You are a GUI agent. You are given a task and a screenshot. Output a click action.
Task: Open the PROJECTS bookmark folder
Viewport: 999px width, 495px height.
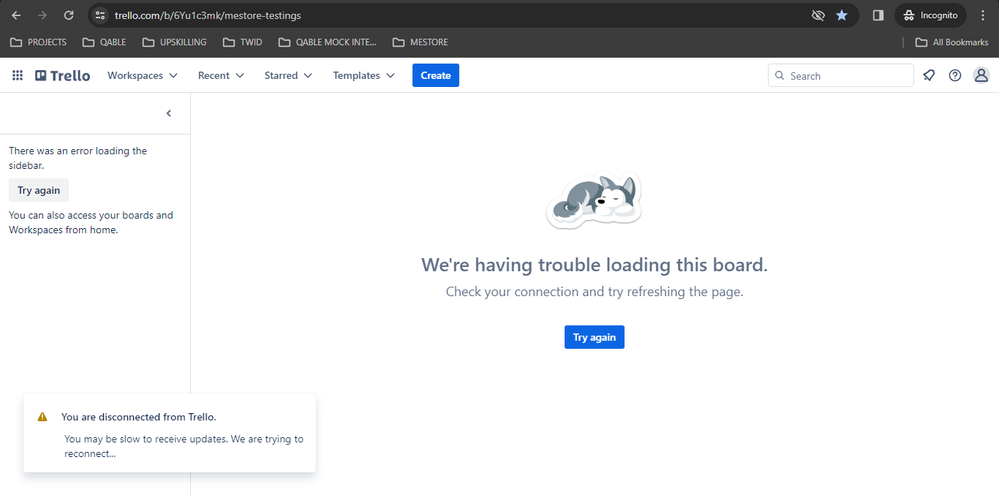[39, 42]
